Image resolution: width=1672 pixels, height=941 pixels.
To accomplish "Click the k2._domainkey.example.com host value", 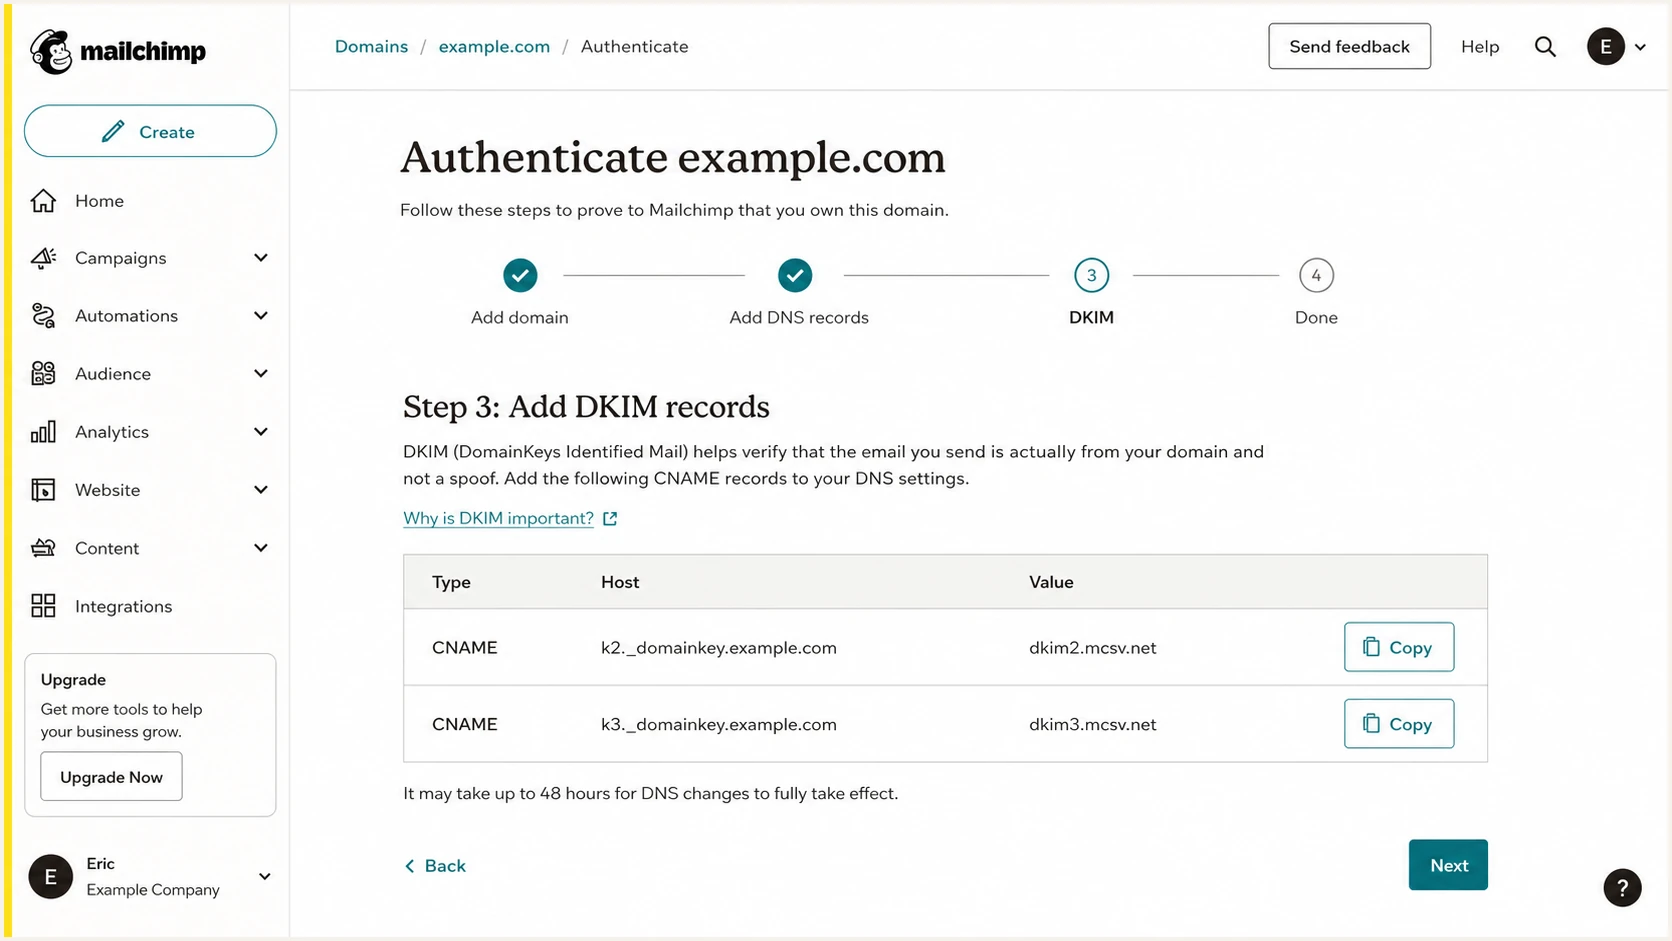I will [x=719, y=648].
